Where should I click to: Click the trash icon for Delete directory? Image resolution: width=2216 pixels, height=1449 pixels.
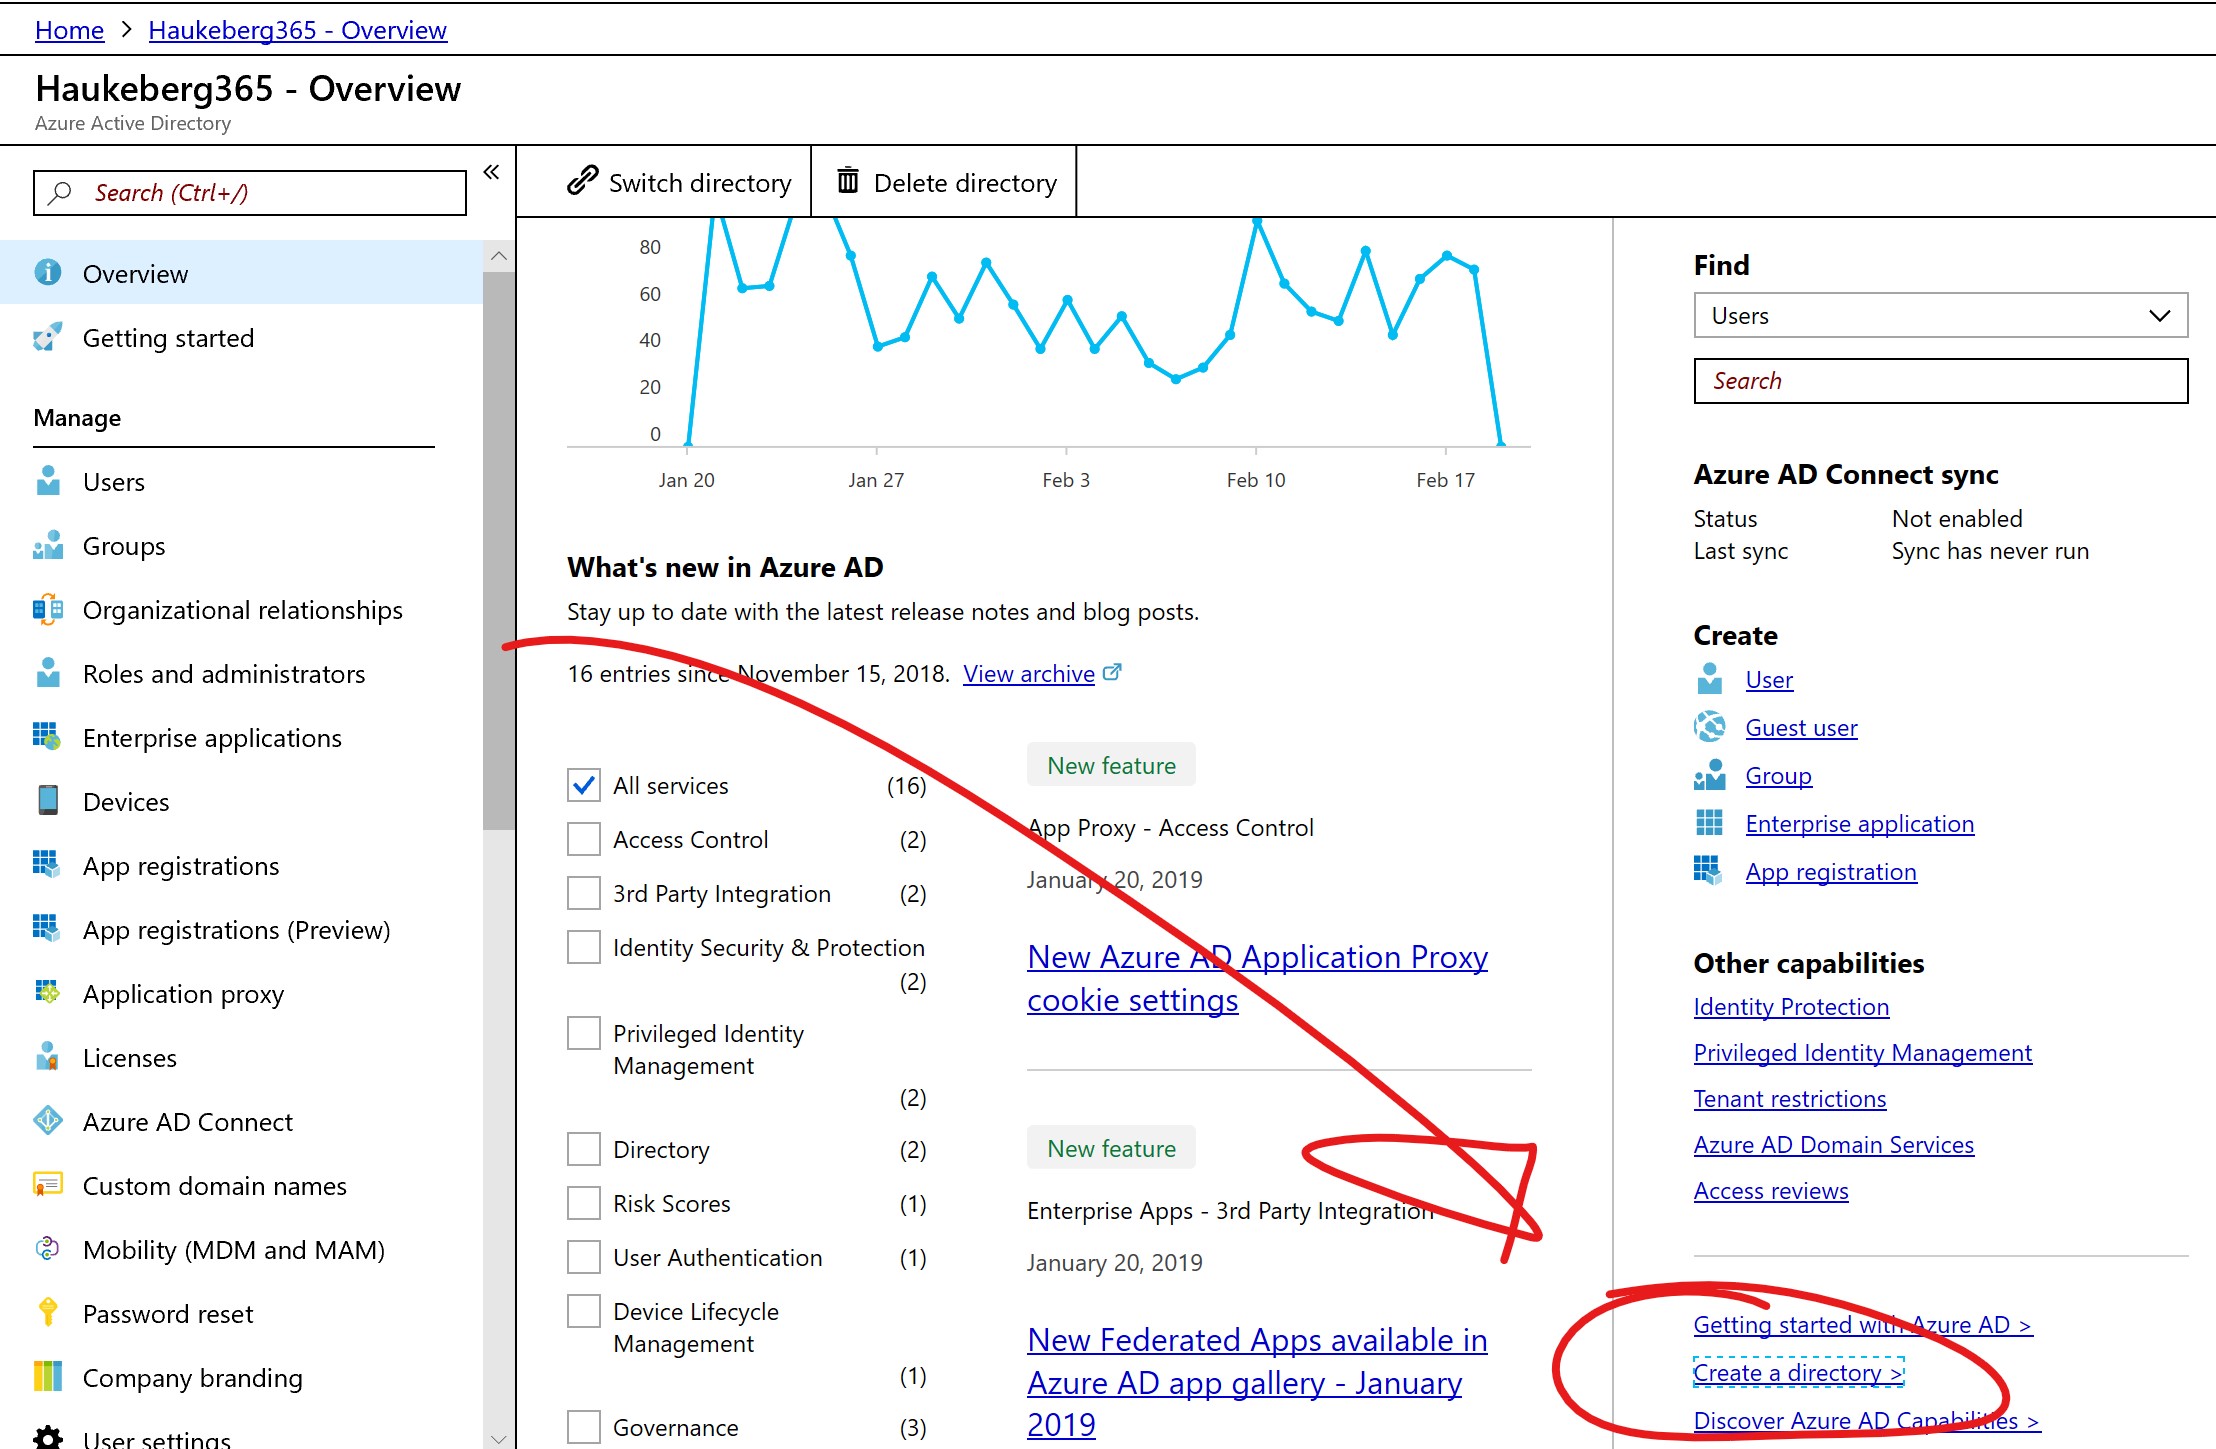tap(847, 181)
